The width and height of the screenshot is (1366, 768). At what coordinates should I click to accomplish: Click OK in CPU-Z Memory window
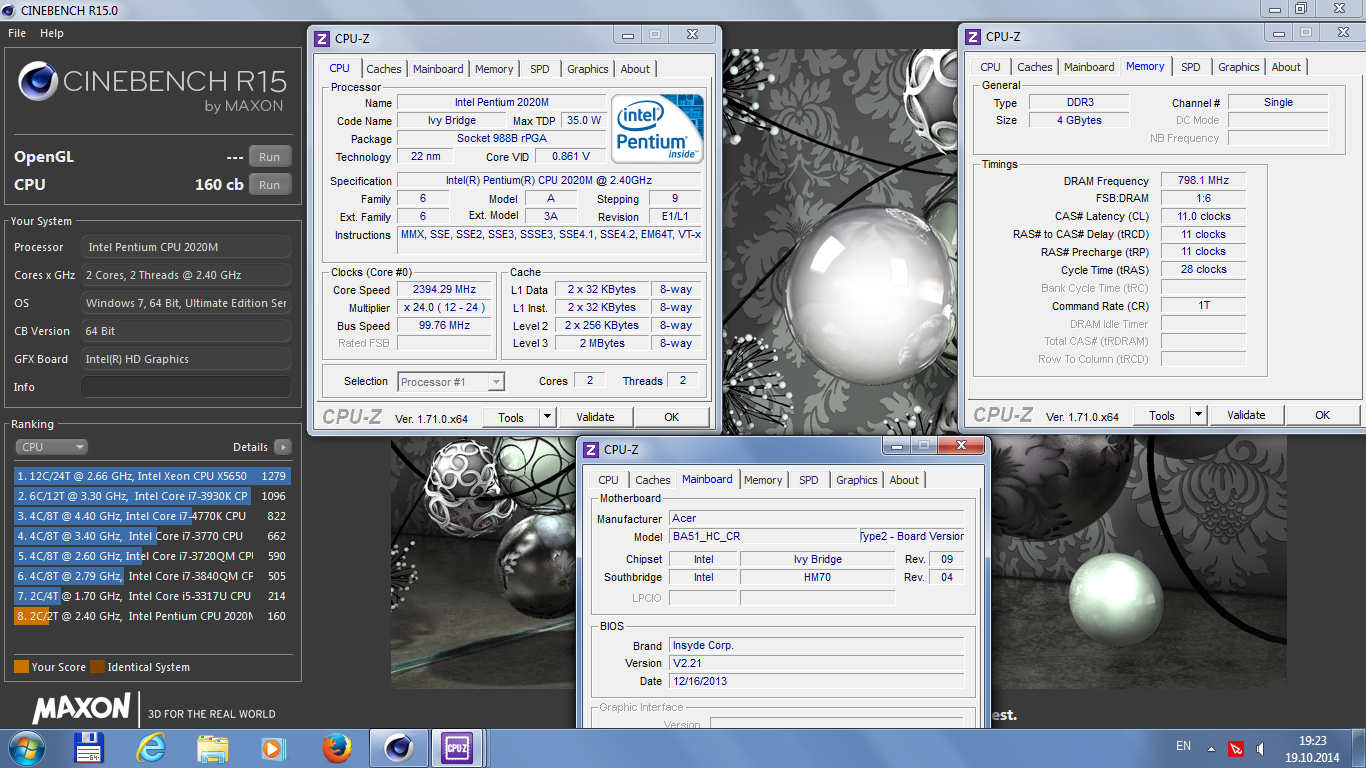[x=1323, y=415]
